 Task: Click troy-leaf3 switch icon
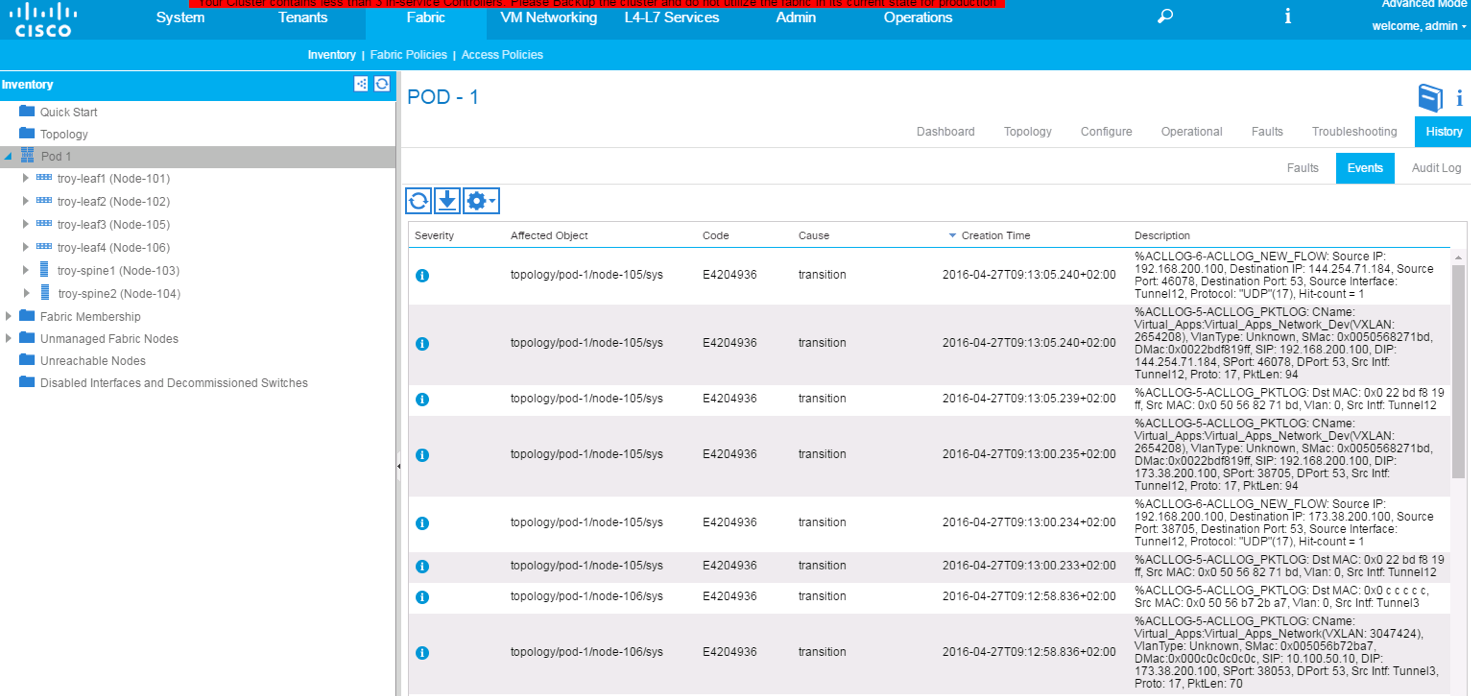pyautogui.click(x=44, y=224)
